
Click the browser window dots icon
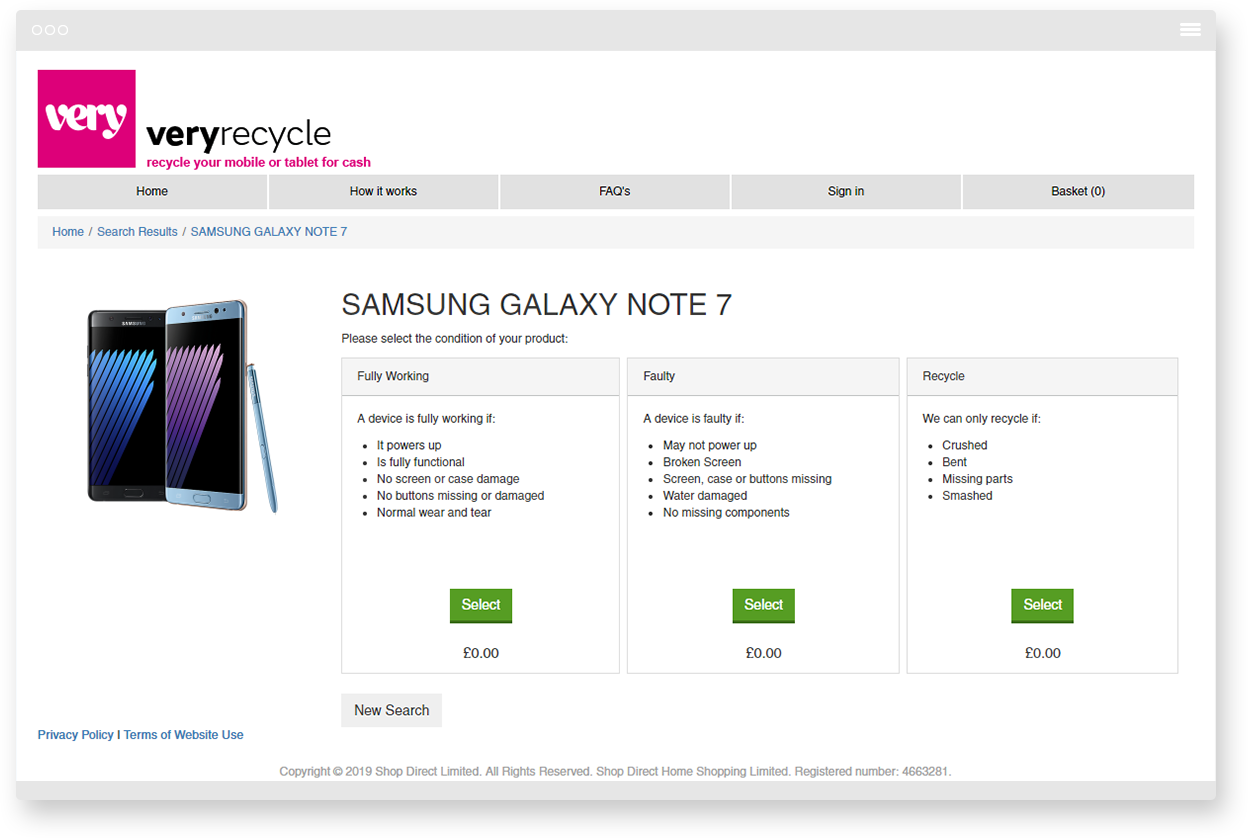click(x=50, y=30)
